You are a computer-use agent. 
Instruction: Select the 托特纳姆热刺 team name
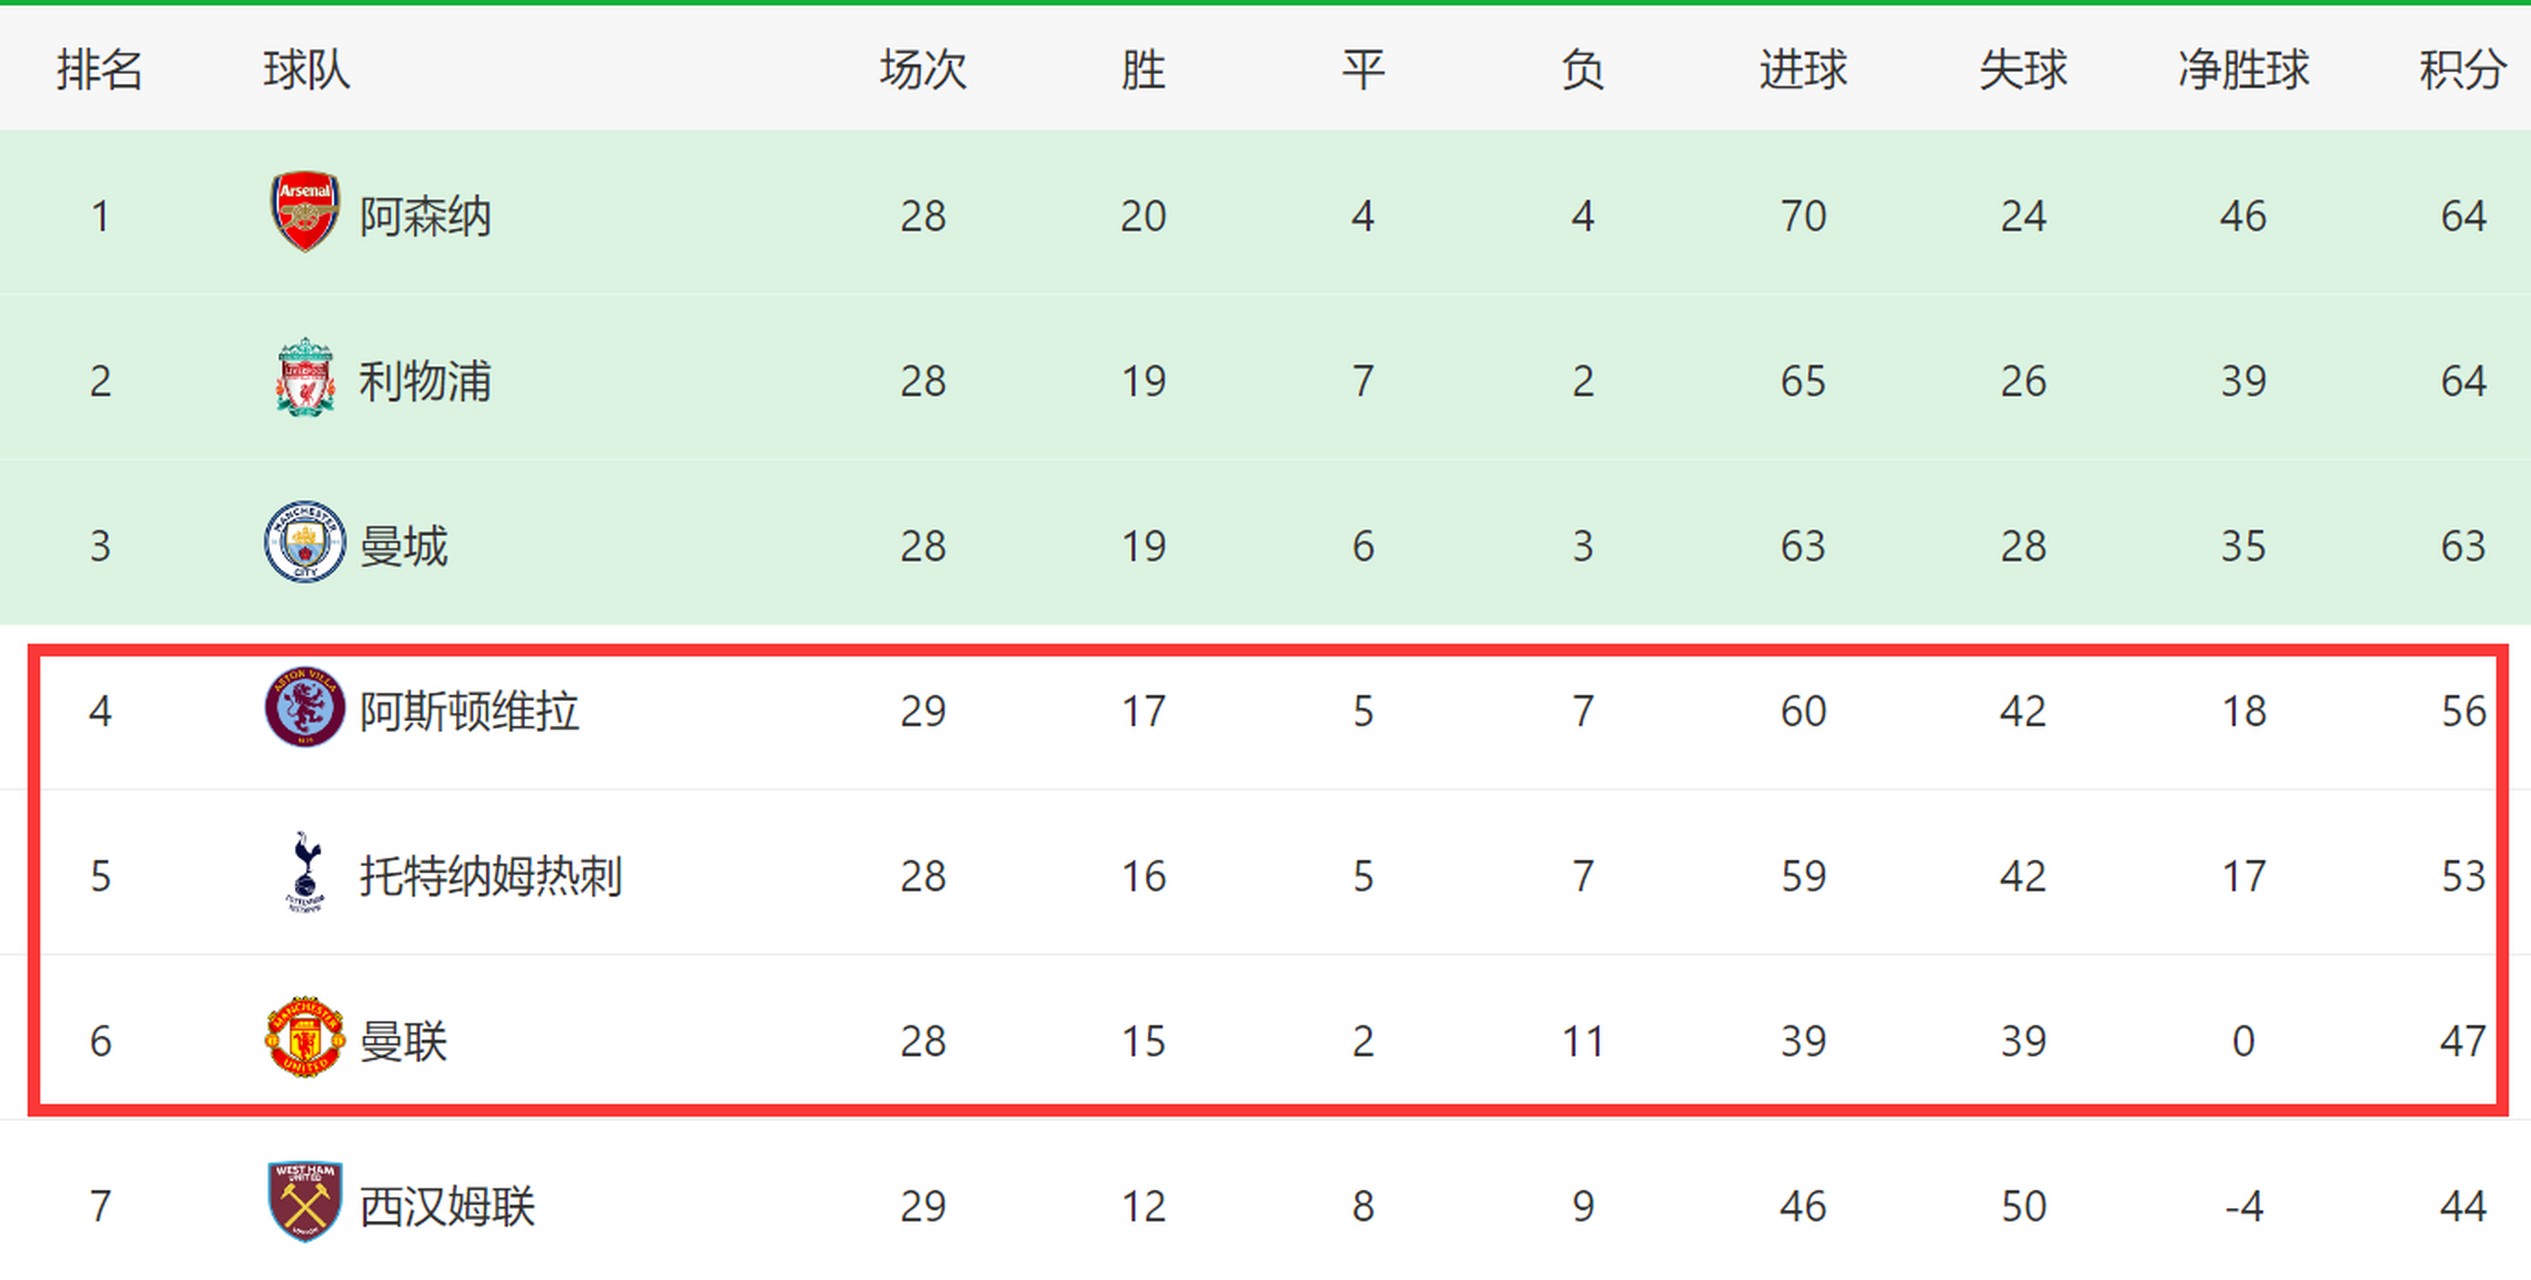point(491,876)
